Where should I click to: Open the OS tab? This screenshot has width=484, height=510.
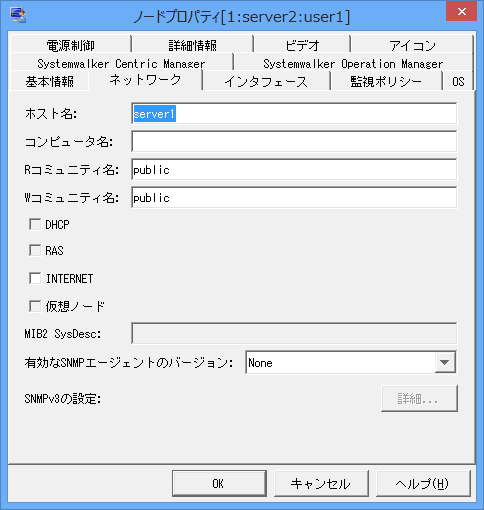point(458,81)
